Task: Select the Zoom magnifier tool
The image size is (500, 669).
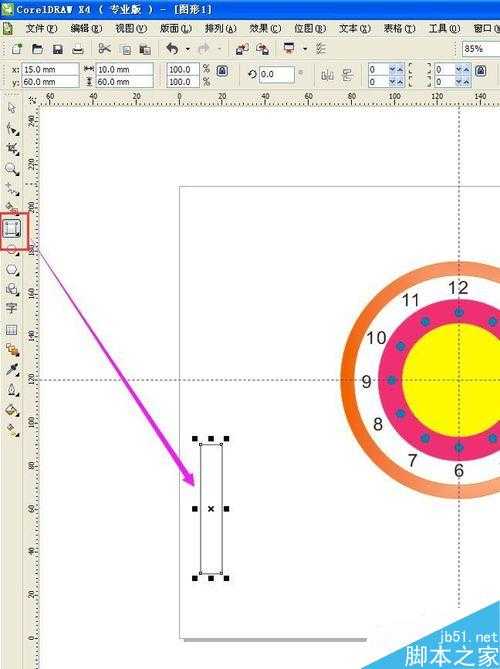Action: (12, 169)
